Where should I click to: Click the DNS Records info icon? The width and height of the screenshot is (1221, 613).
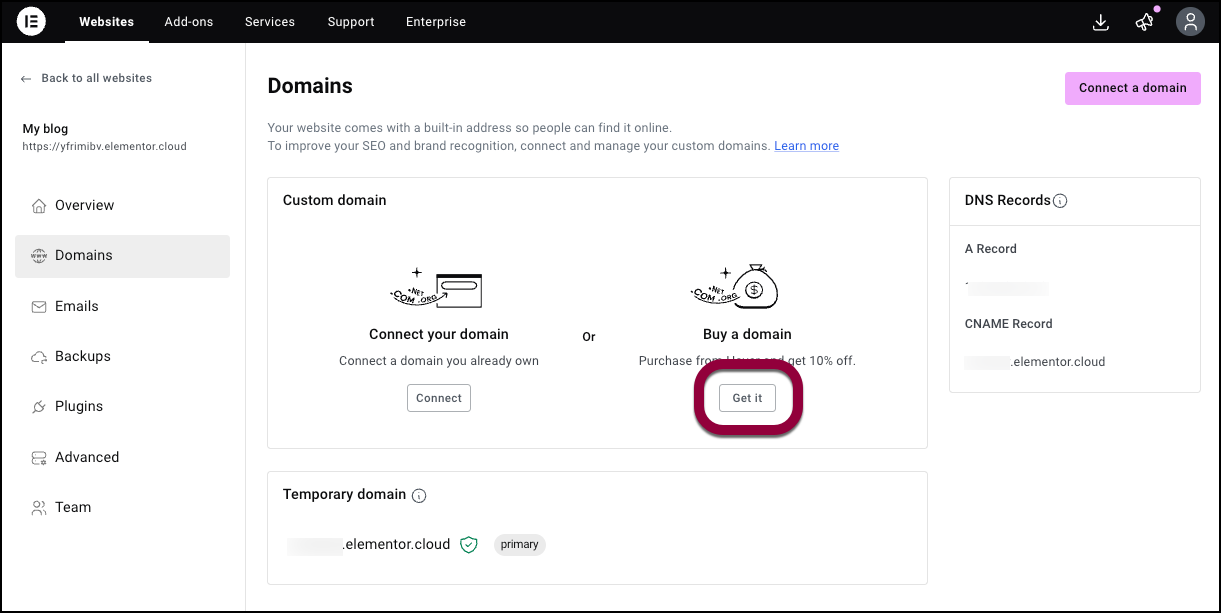(x=1061, y=201)
